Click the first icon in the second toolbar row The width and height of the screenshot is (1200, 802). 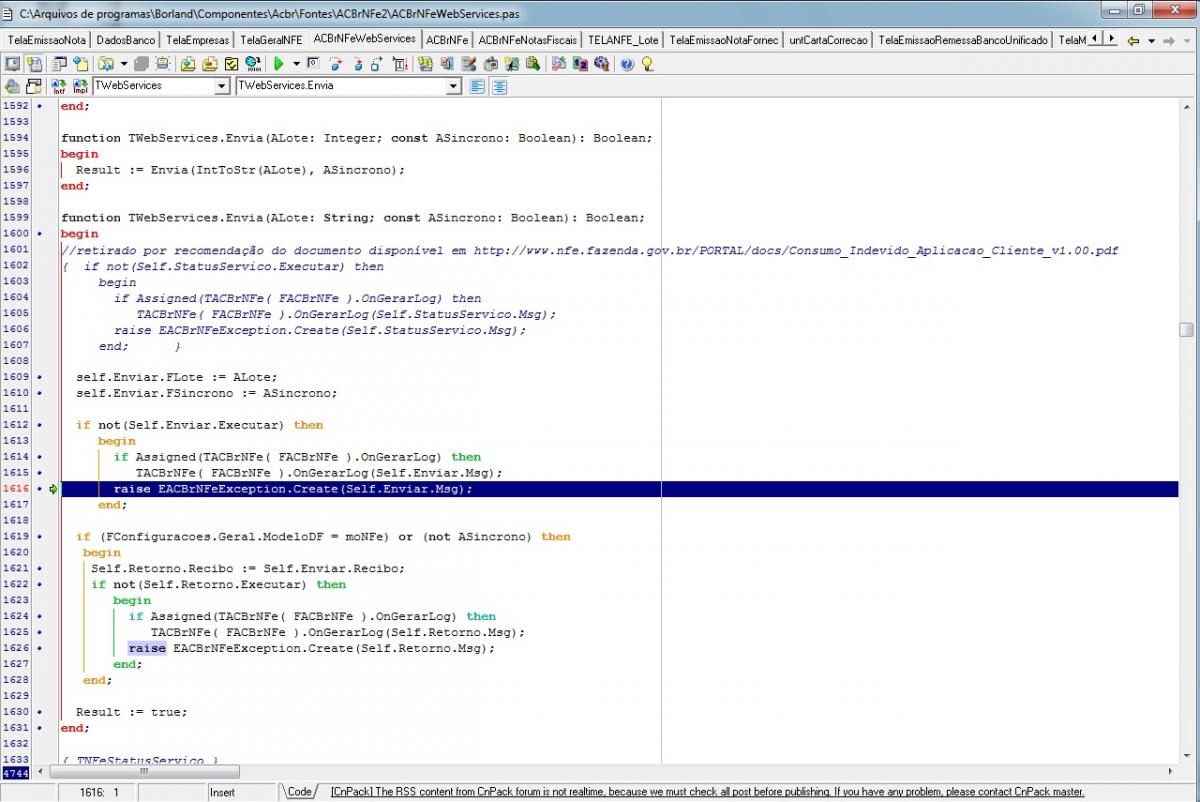point(11,86)
